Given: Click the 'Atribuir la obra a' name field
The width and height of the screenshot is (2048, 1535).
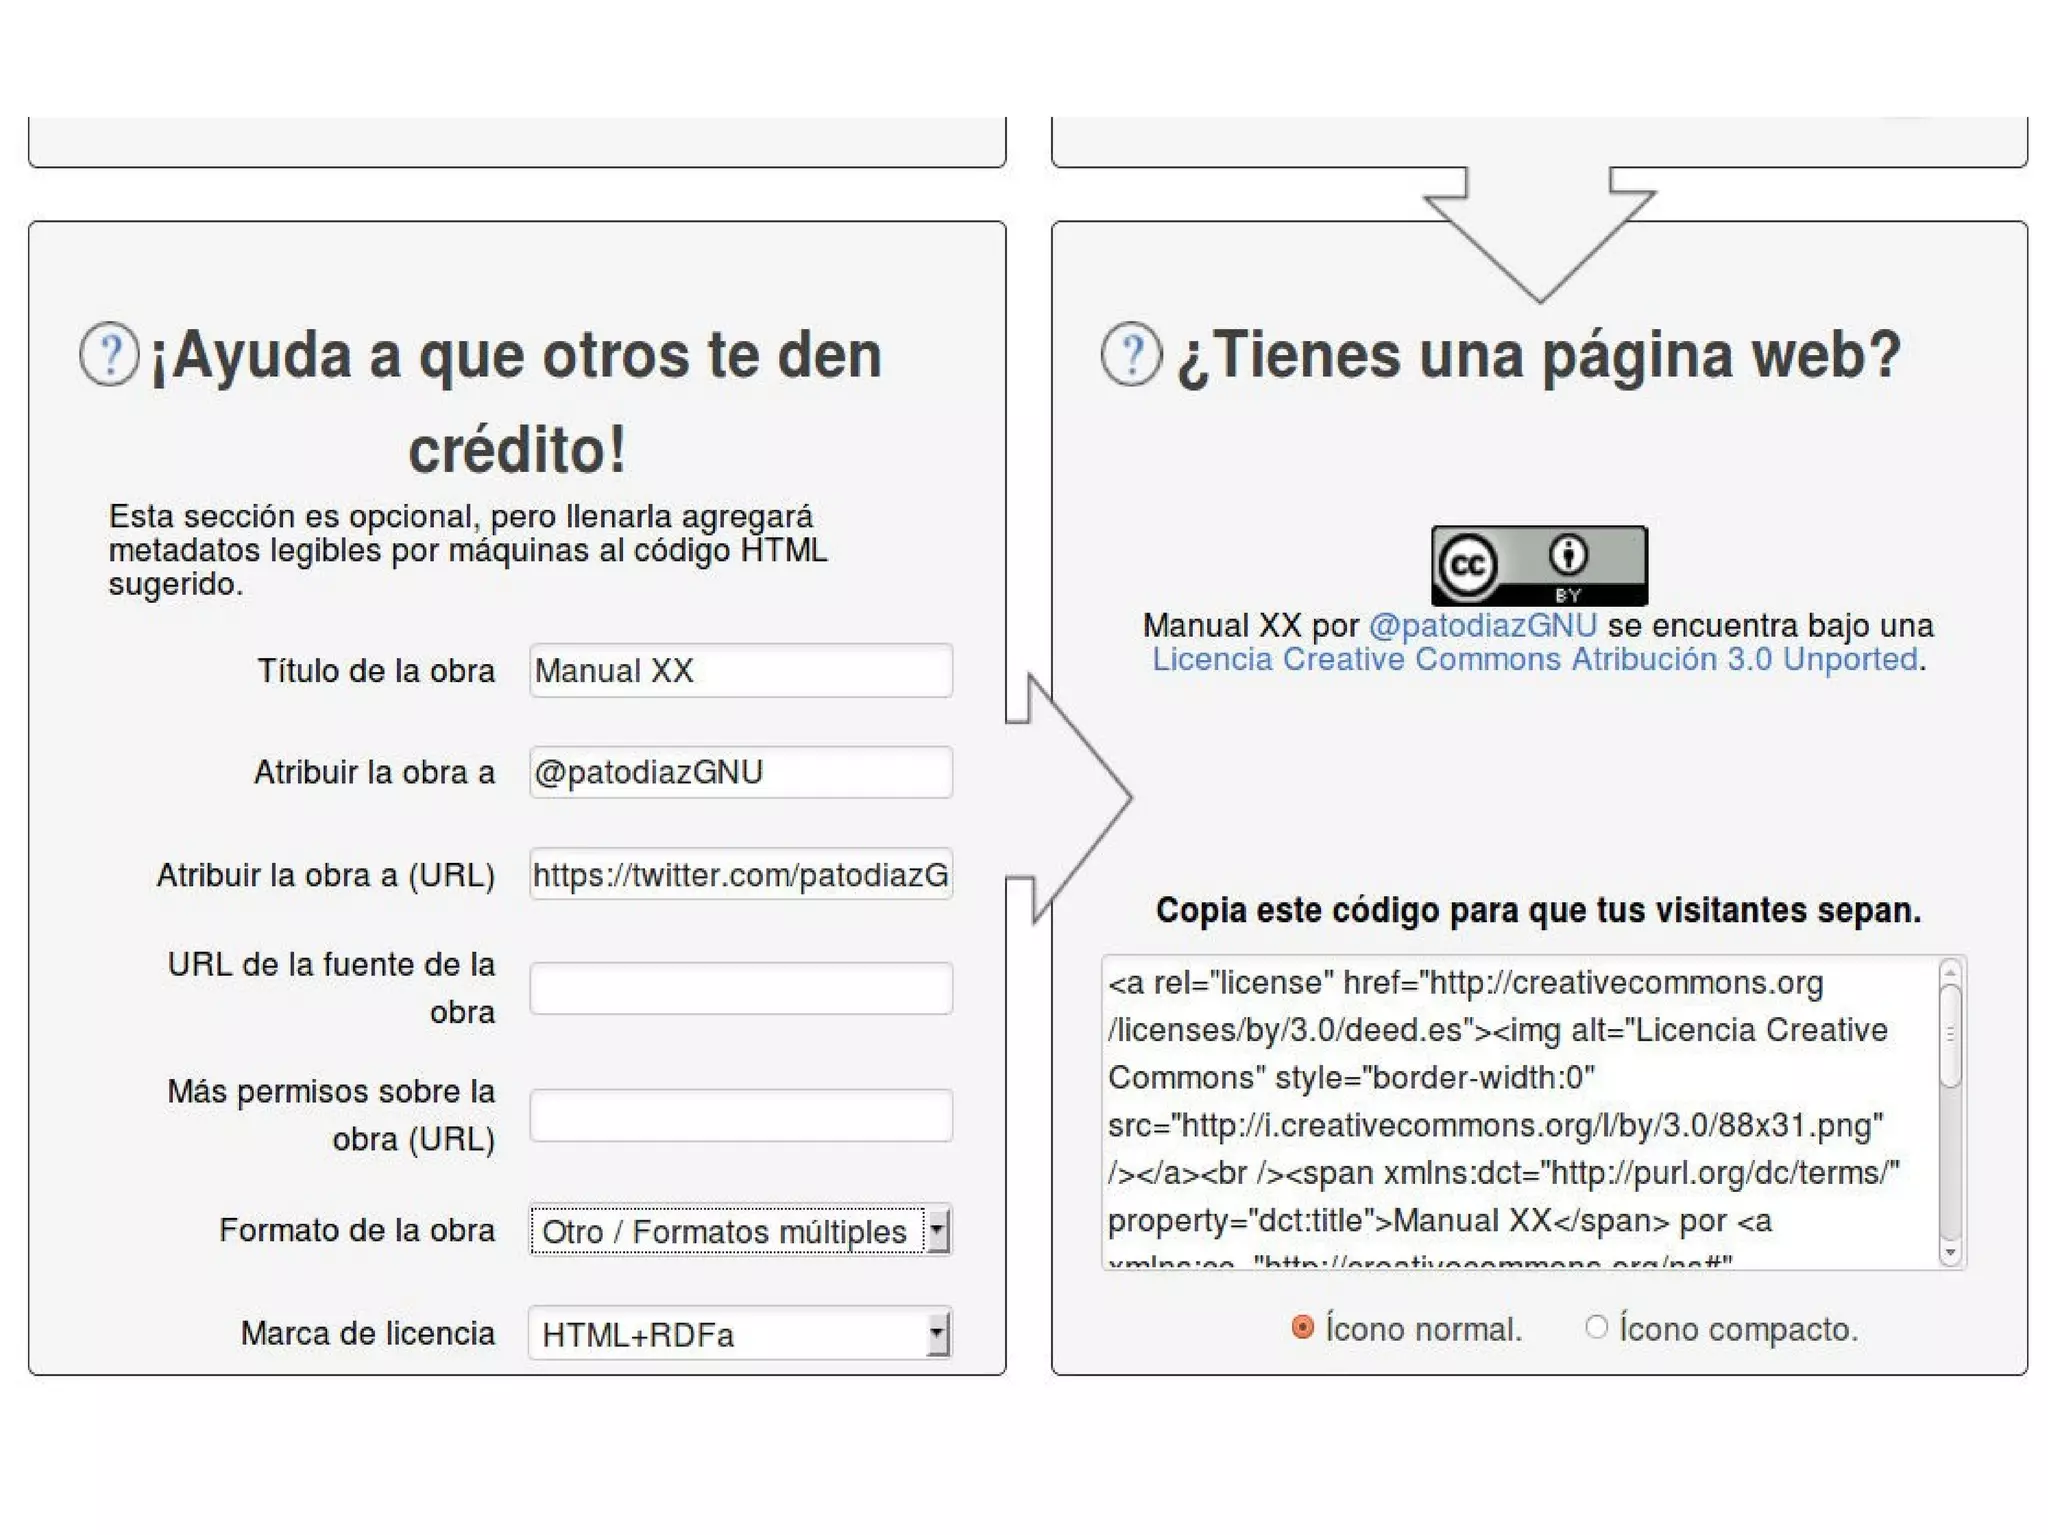Looking at the screenshot, I should [740, 772].
